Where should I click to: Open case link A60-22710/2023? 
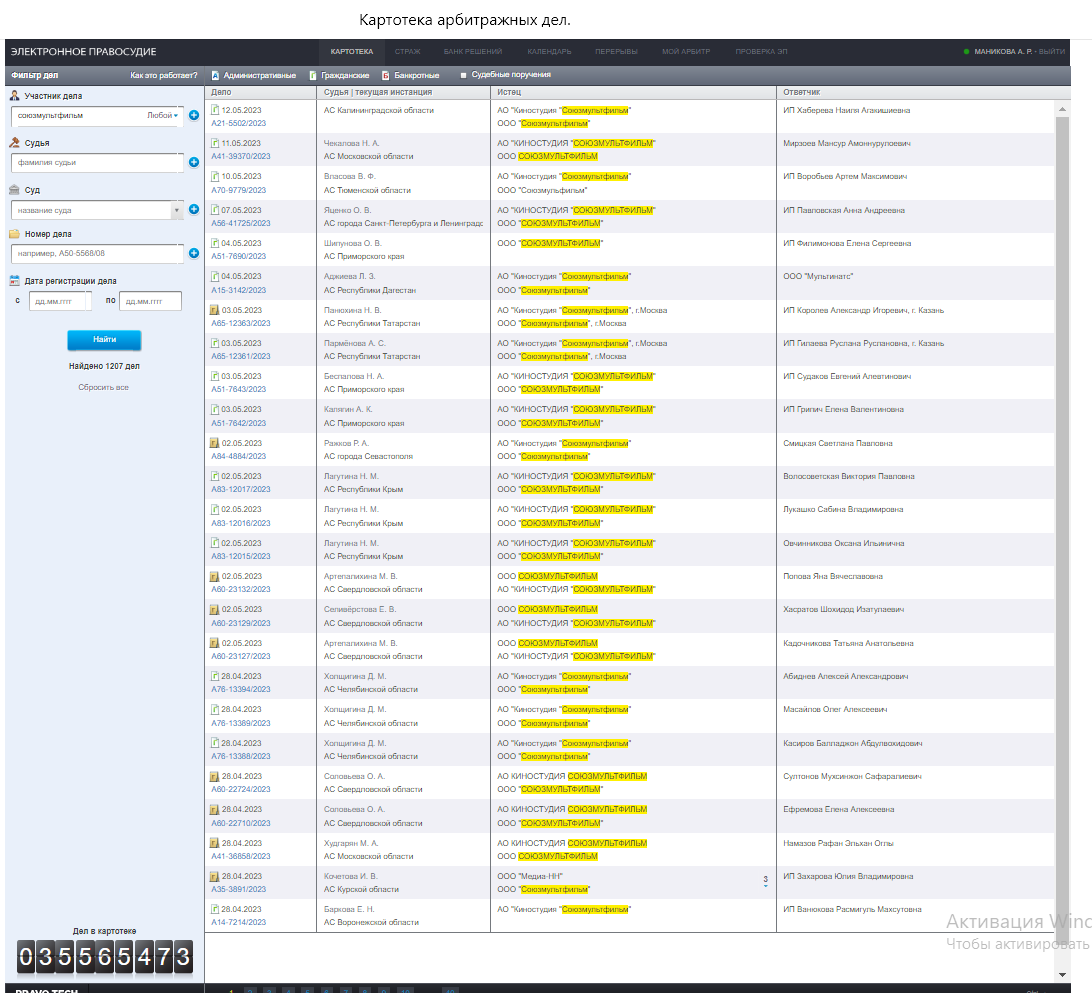click(x=241, y=823)
